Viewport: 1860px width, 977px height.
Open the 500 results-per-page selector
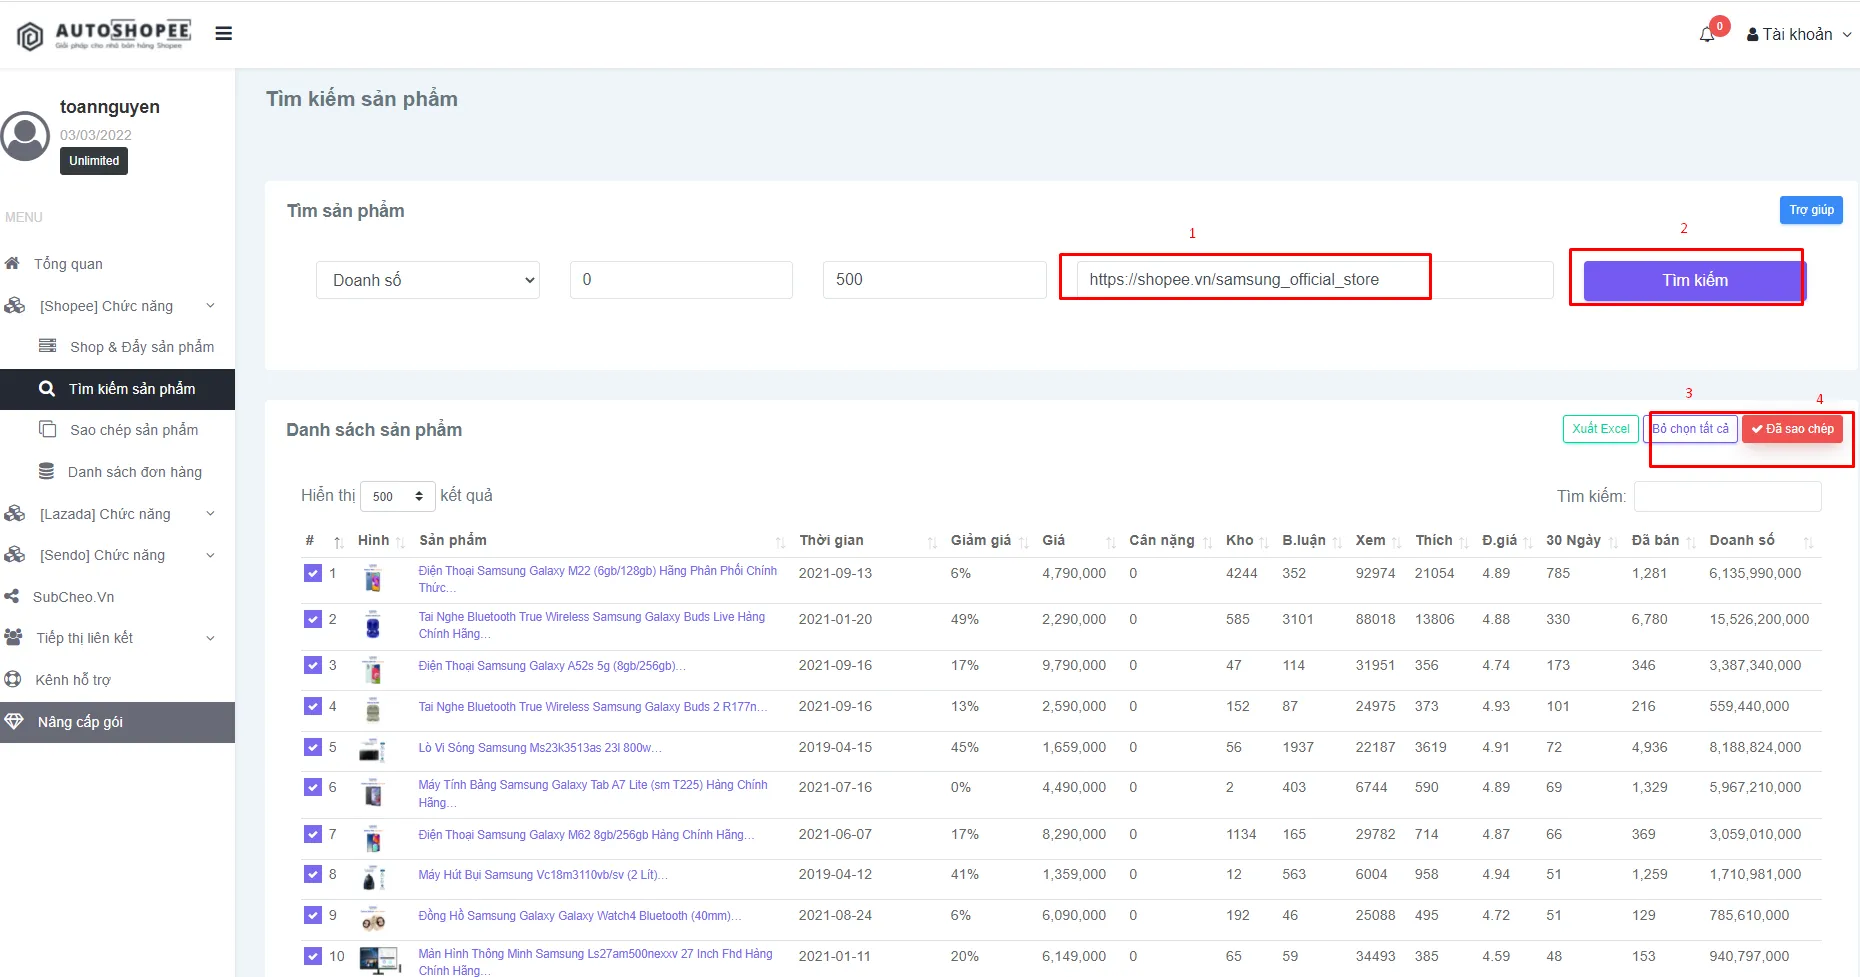[398, 496]
